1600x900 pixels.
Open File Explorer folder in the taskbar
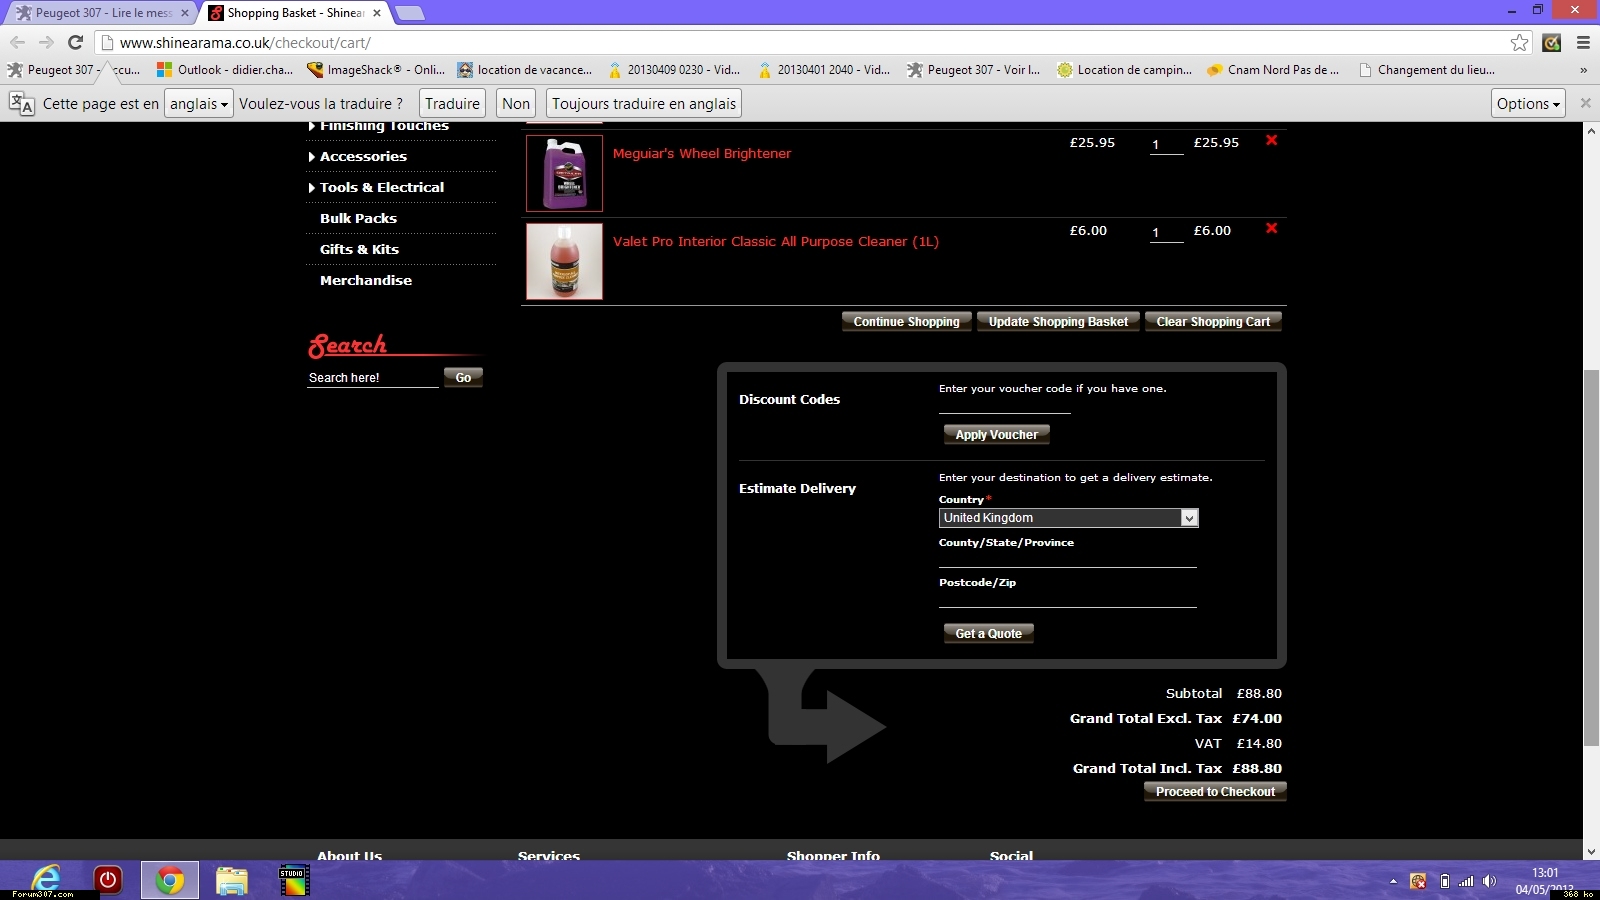coord(231,880)
